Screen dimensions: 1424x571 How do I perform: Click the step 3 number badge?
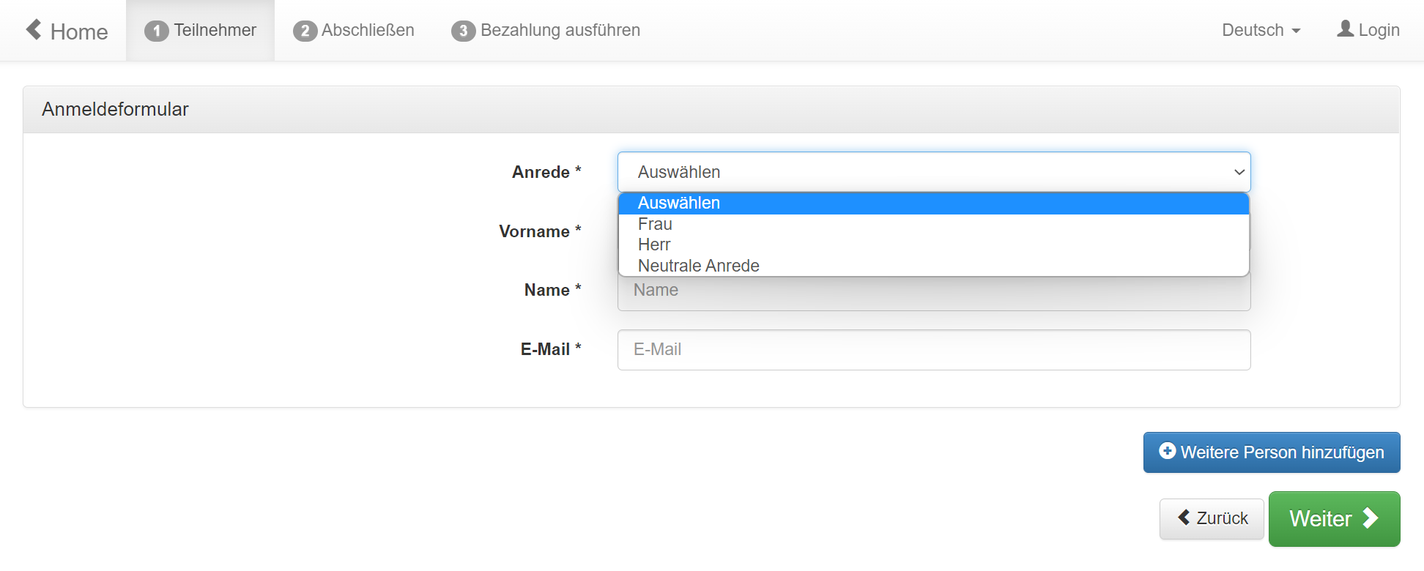tap(463, 31)
